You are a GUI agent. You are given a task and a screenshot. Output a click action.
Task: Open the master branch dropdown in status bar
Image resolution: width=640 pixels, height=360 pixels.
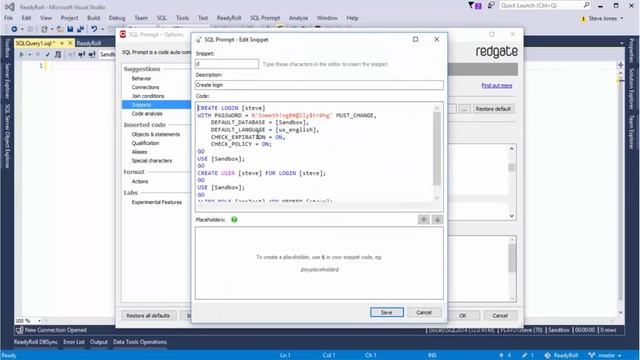click(605, 355)
